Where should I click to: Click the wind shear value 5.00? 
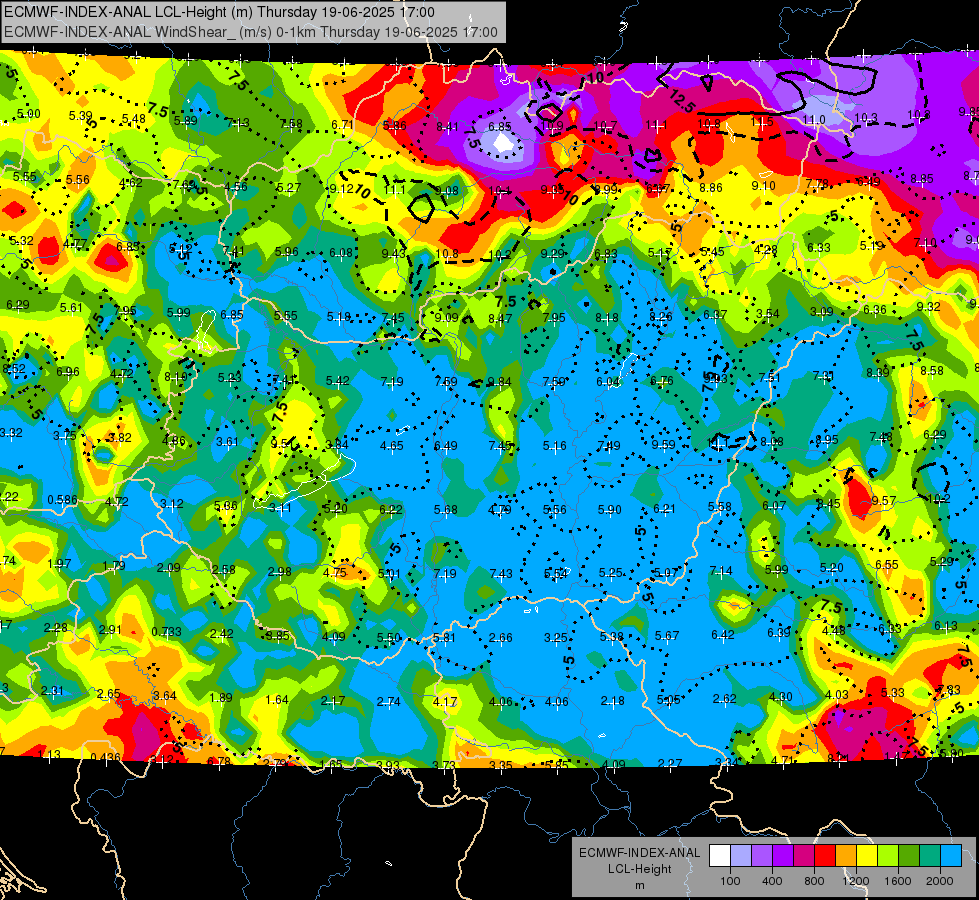29,114
